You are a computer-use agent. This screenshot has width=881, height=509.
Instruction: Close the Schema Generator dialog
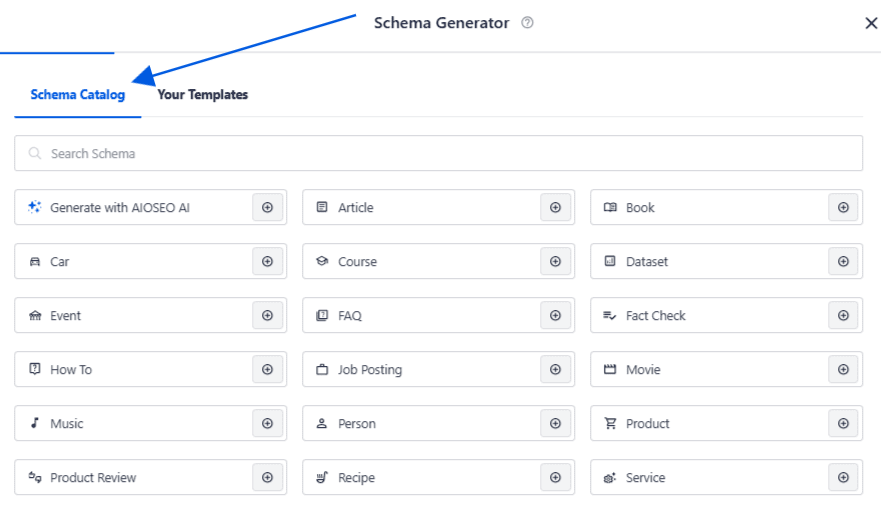871,23
